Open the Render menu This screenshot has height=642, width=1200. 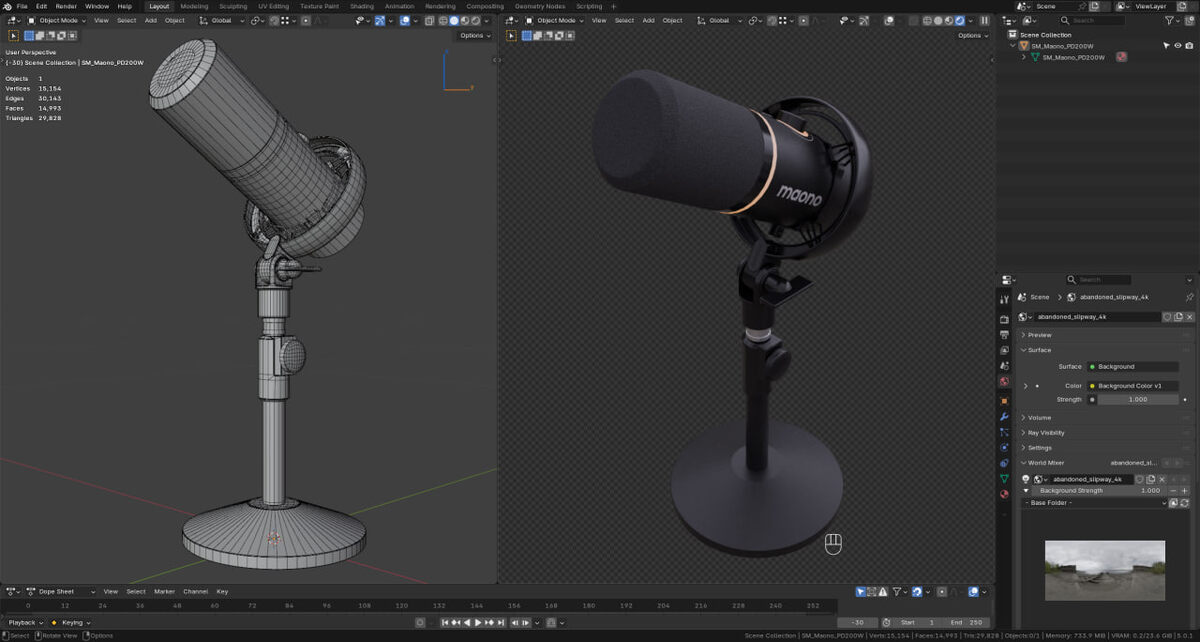coord(66,6)
